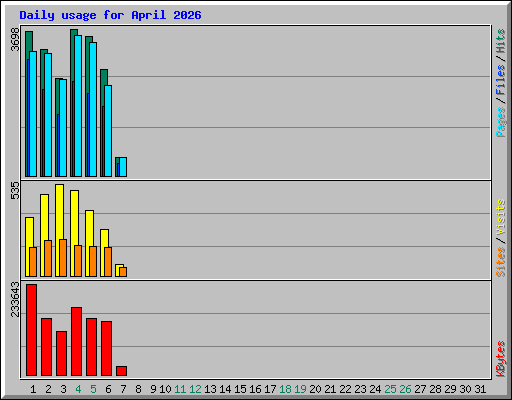Click the Sites legend label
The image size is (512, 400).
[501, 262]
